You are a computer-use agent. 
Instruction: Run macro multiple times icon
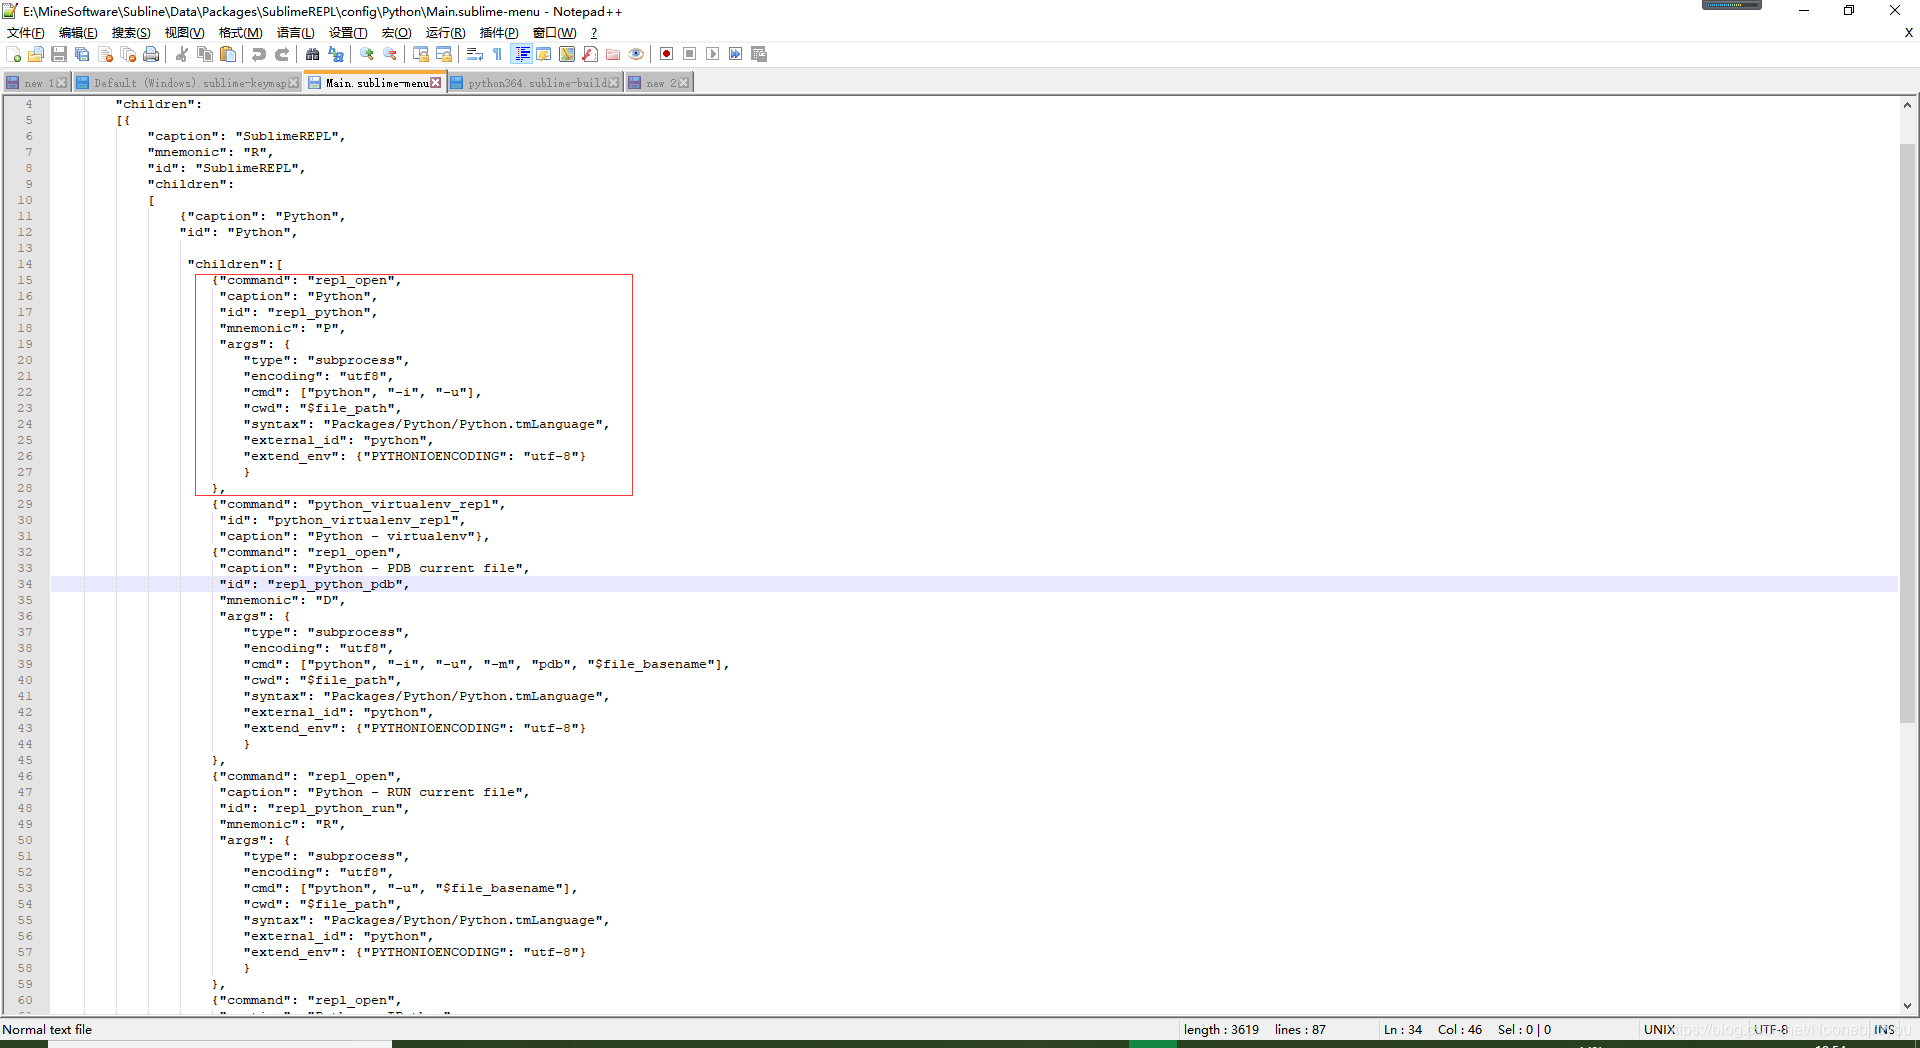pyautogui.click(x=736, y=54)
